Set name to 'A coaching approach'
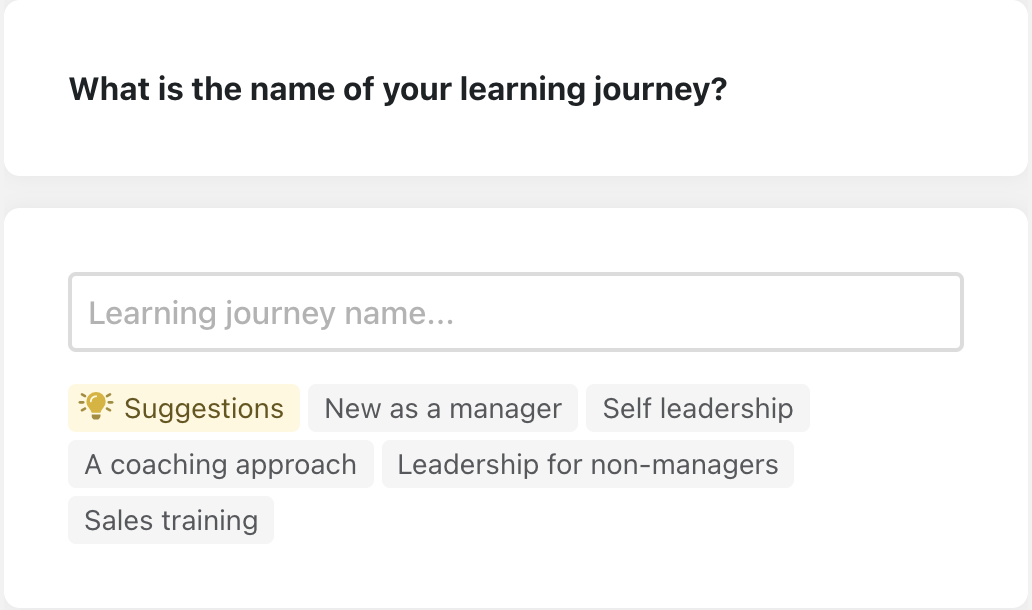Screen dimensions: 1032x610 point(220,465)
